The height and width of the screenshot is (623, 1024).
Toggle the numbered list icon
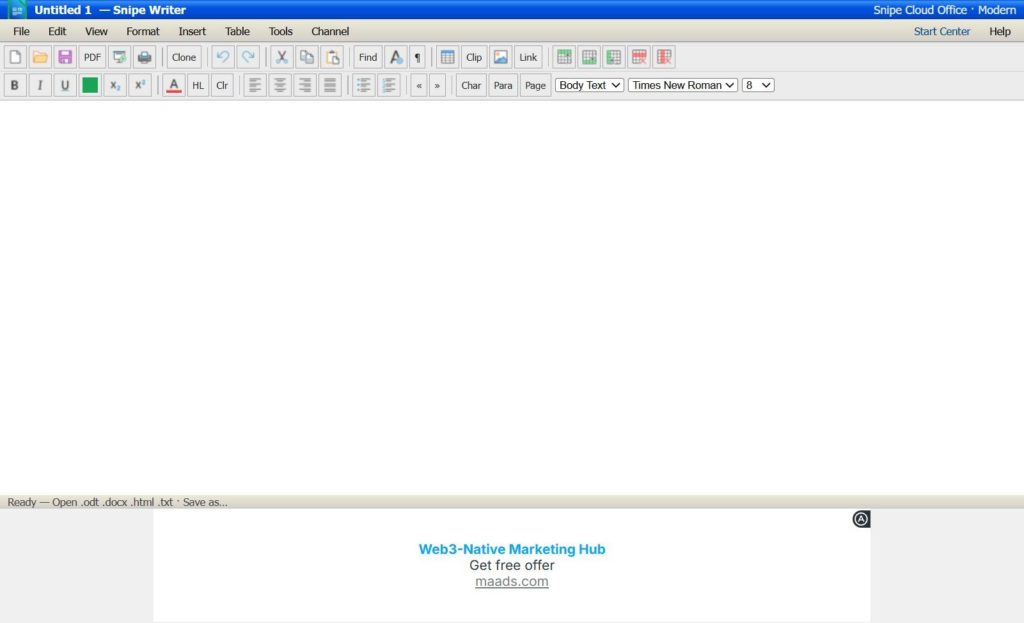coord(389,85)
